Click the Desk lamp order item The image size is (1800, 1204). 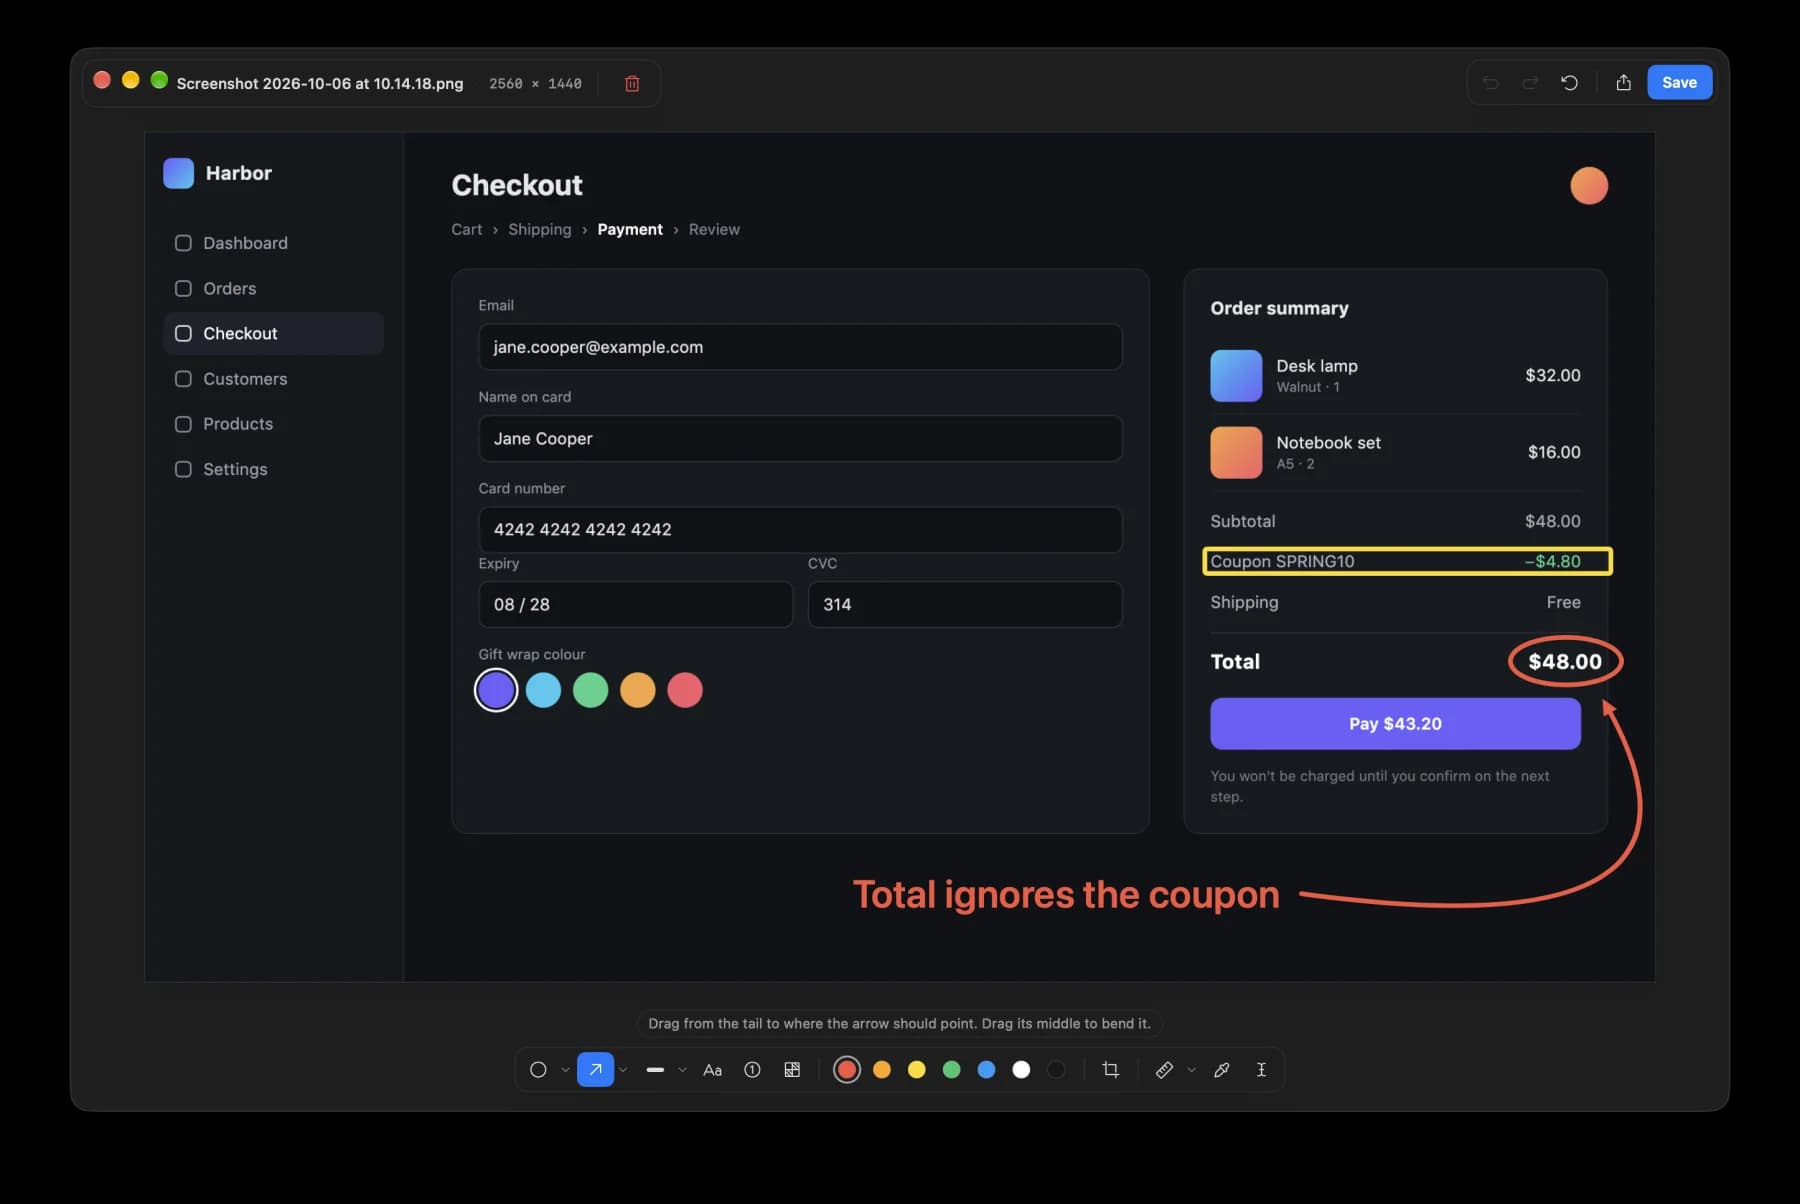[x=1395, y=375]
